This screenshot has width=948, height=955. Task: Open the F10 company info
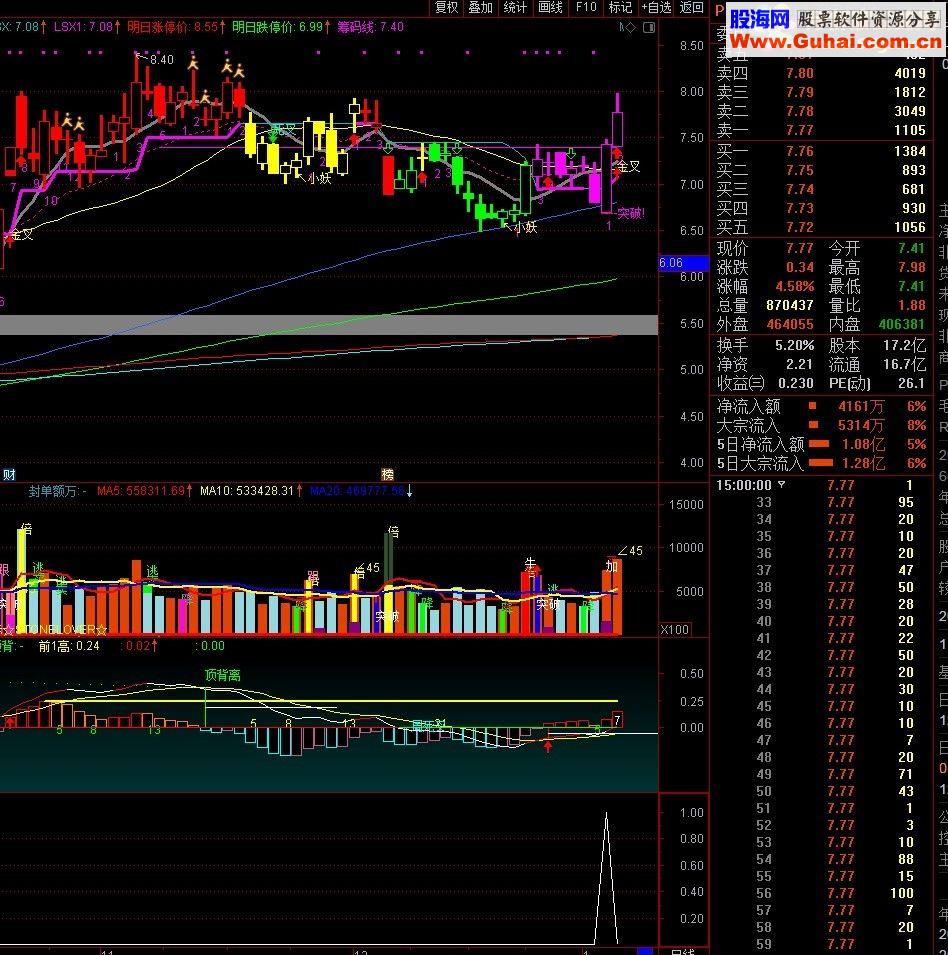tap(586, 7)
